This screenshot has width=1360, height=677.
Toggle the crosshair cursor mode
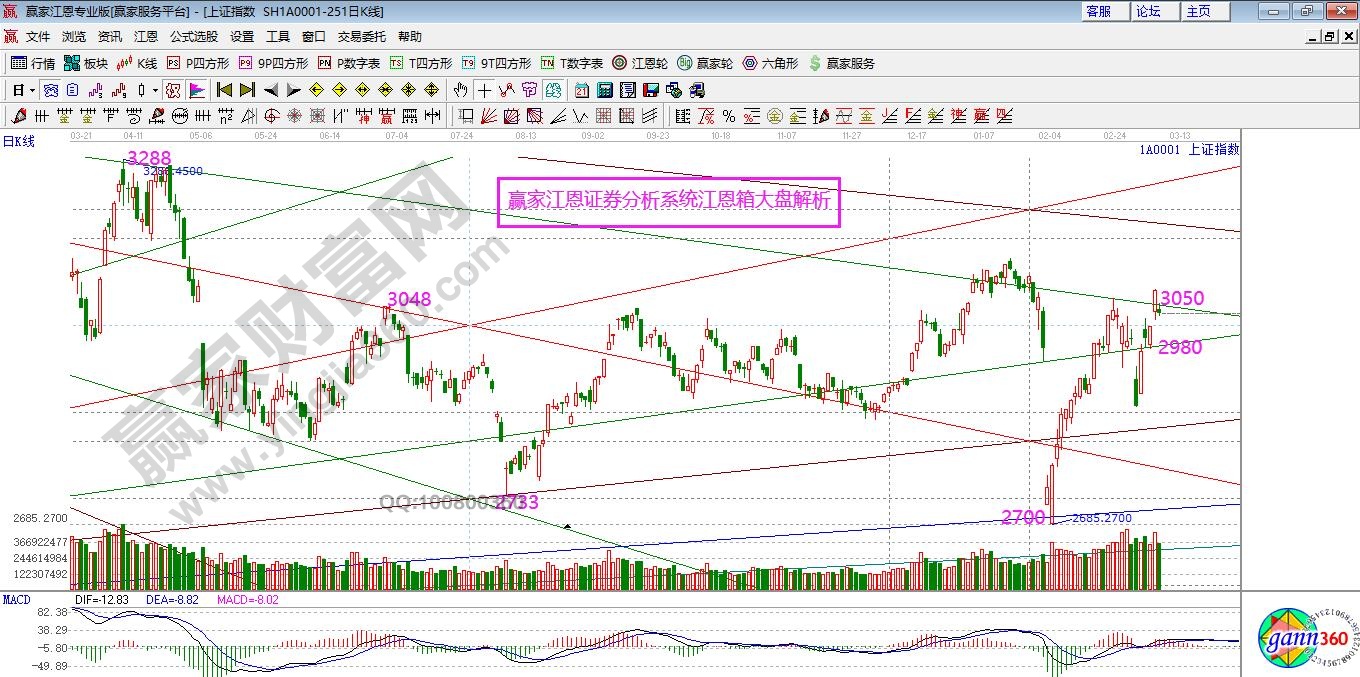coord(485,90)
